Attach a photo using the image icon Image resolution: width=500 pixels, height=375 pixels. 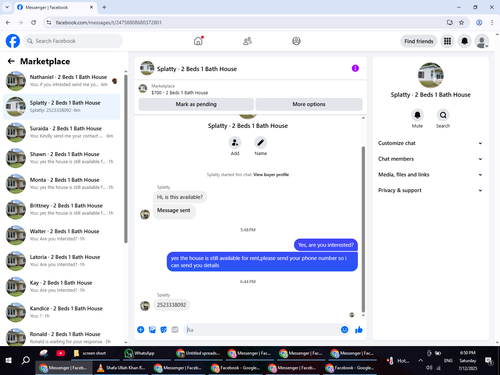(x=152, y=330)
